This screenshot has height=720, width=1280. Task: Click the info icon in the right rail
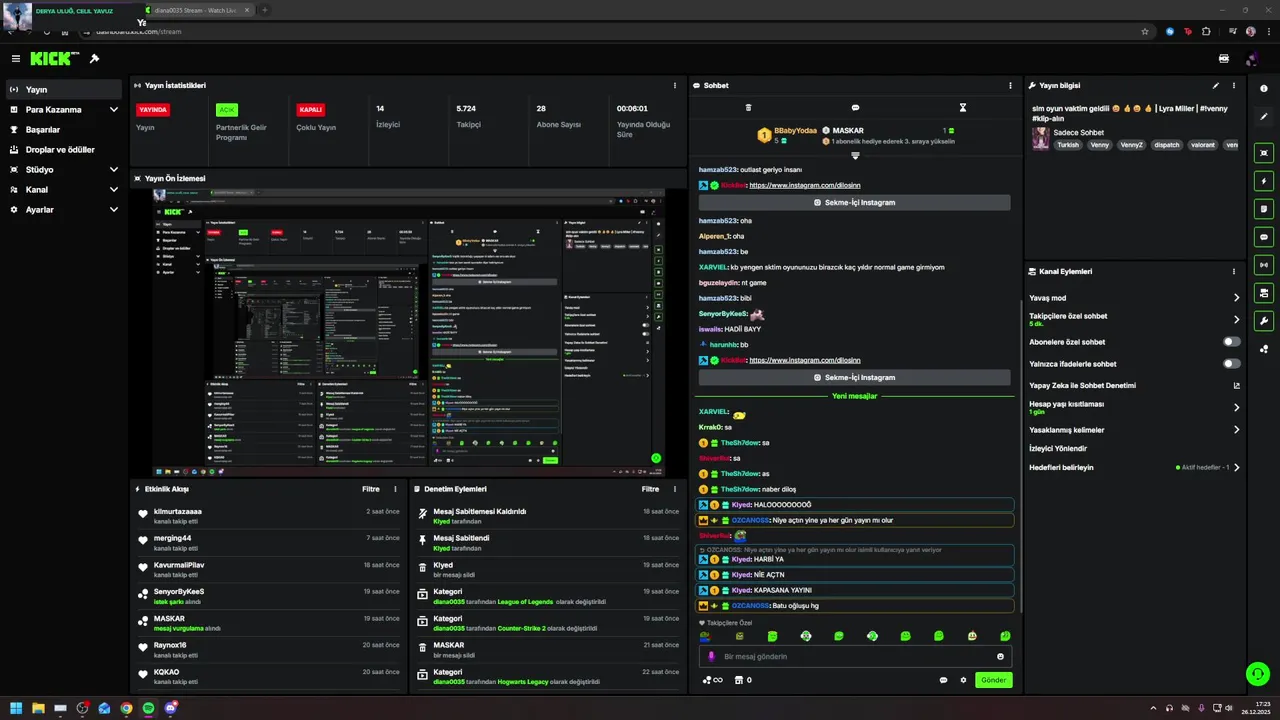(x=1264, y=89)
